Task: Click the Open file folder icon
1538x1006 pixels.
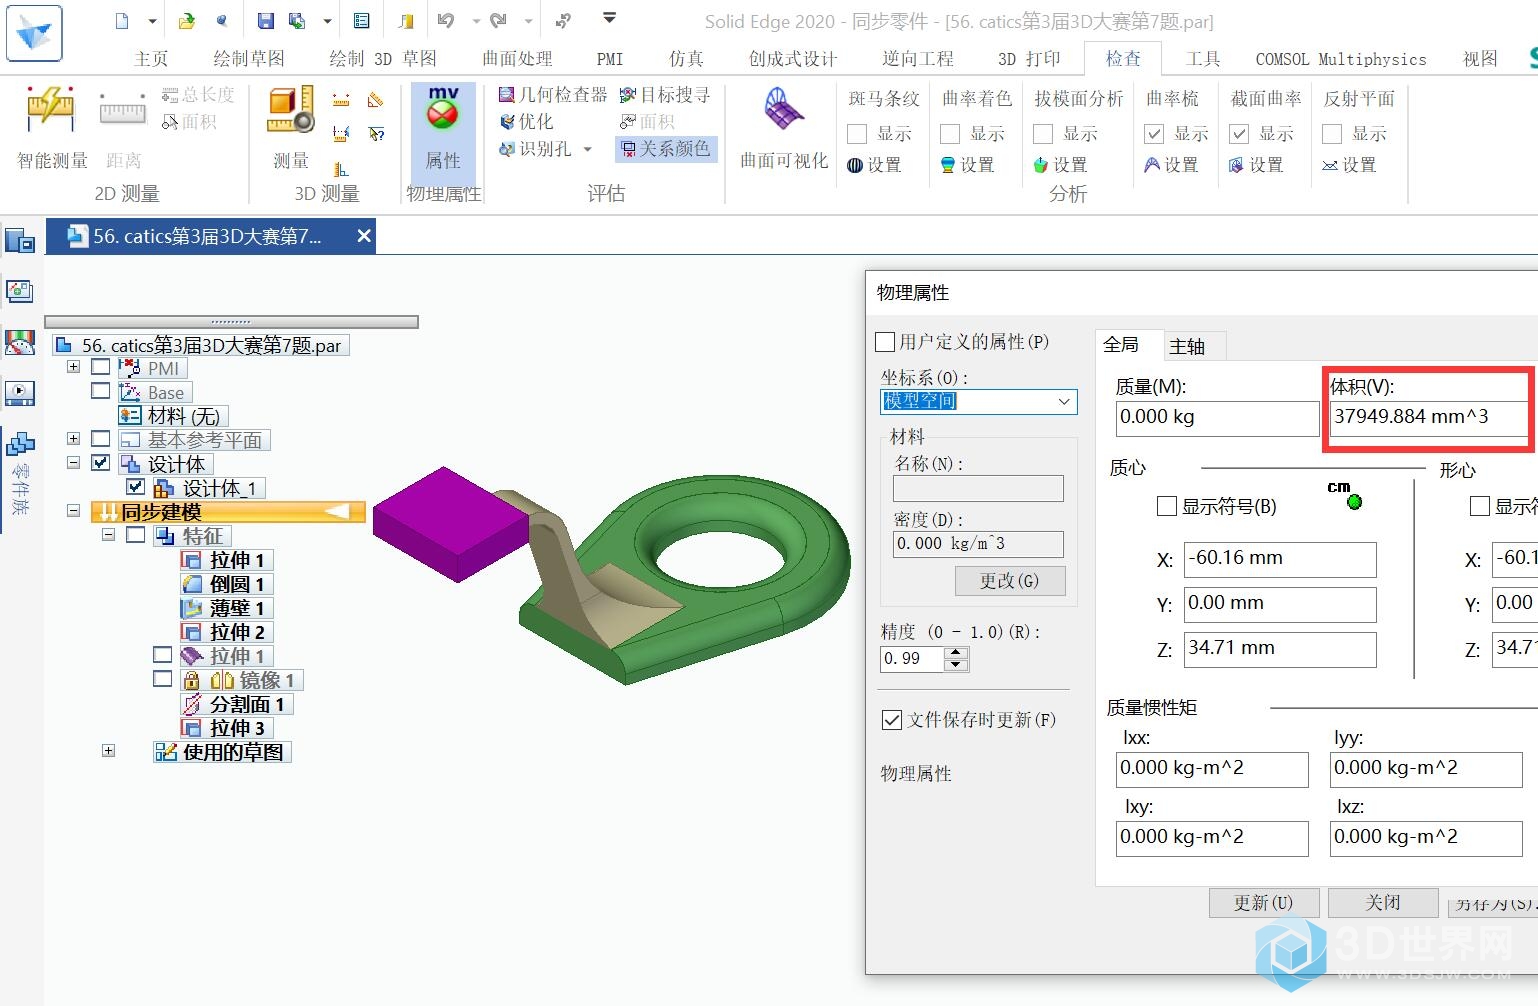Action: pyautogui.click(x=187, y=21)
